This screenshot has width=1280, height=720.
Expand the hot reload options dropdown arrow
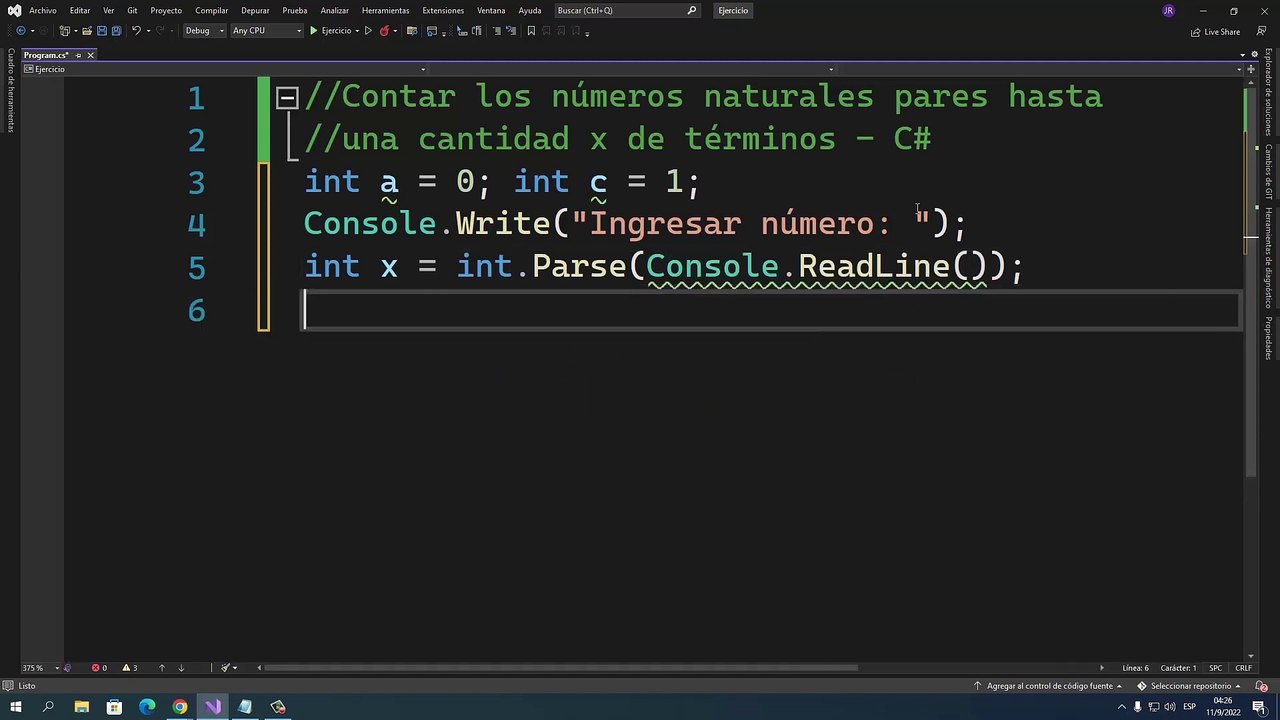coord(395,31)
